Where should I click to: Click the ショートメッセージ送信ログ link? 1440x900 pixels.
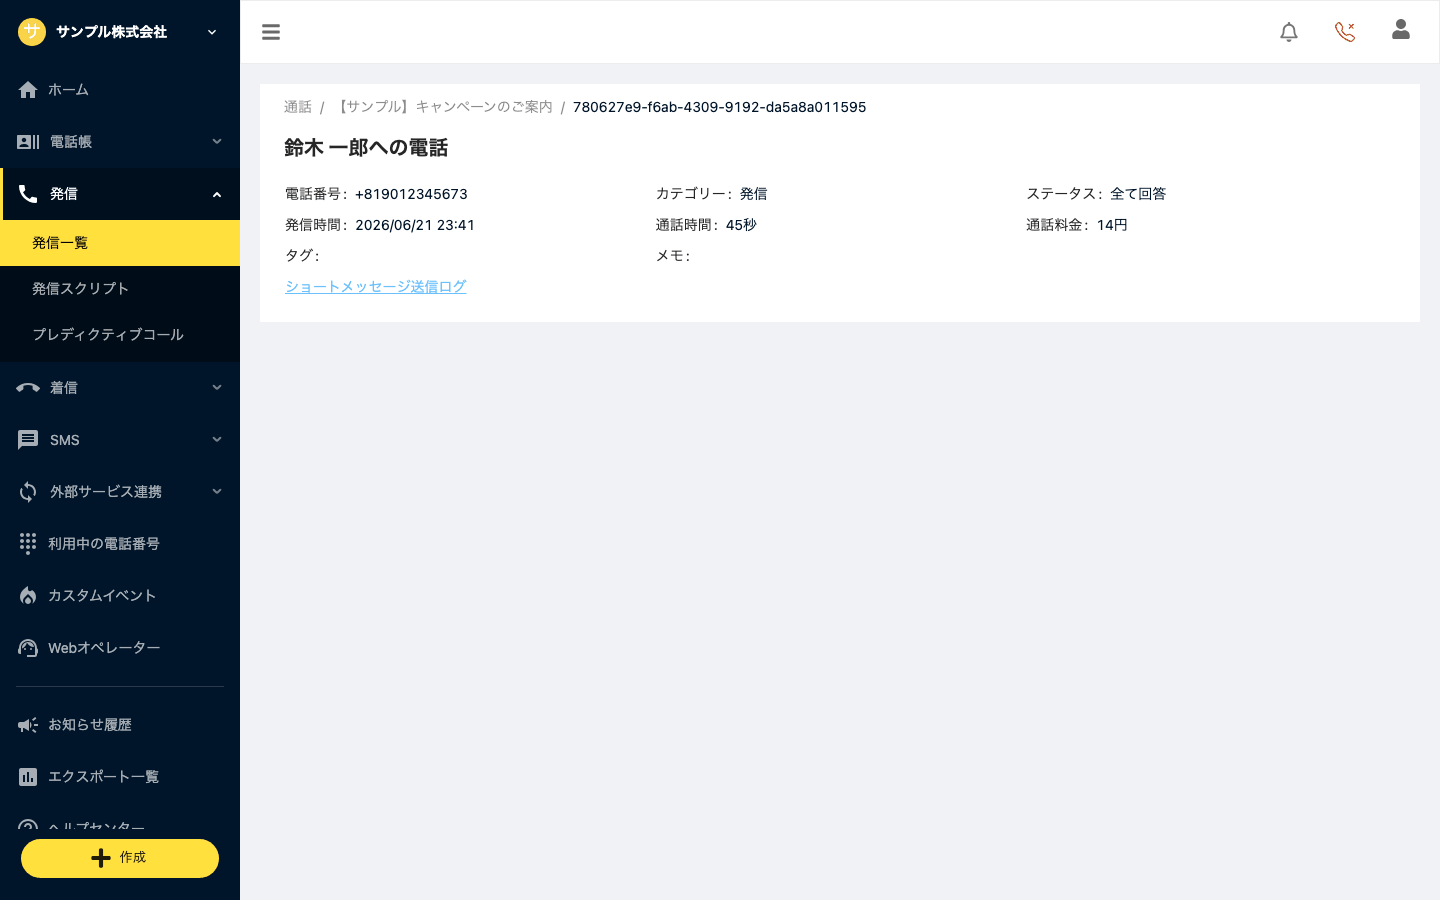tap(376, 287)
